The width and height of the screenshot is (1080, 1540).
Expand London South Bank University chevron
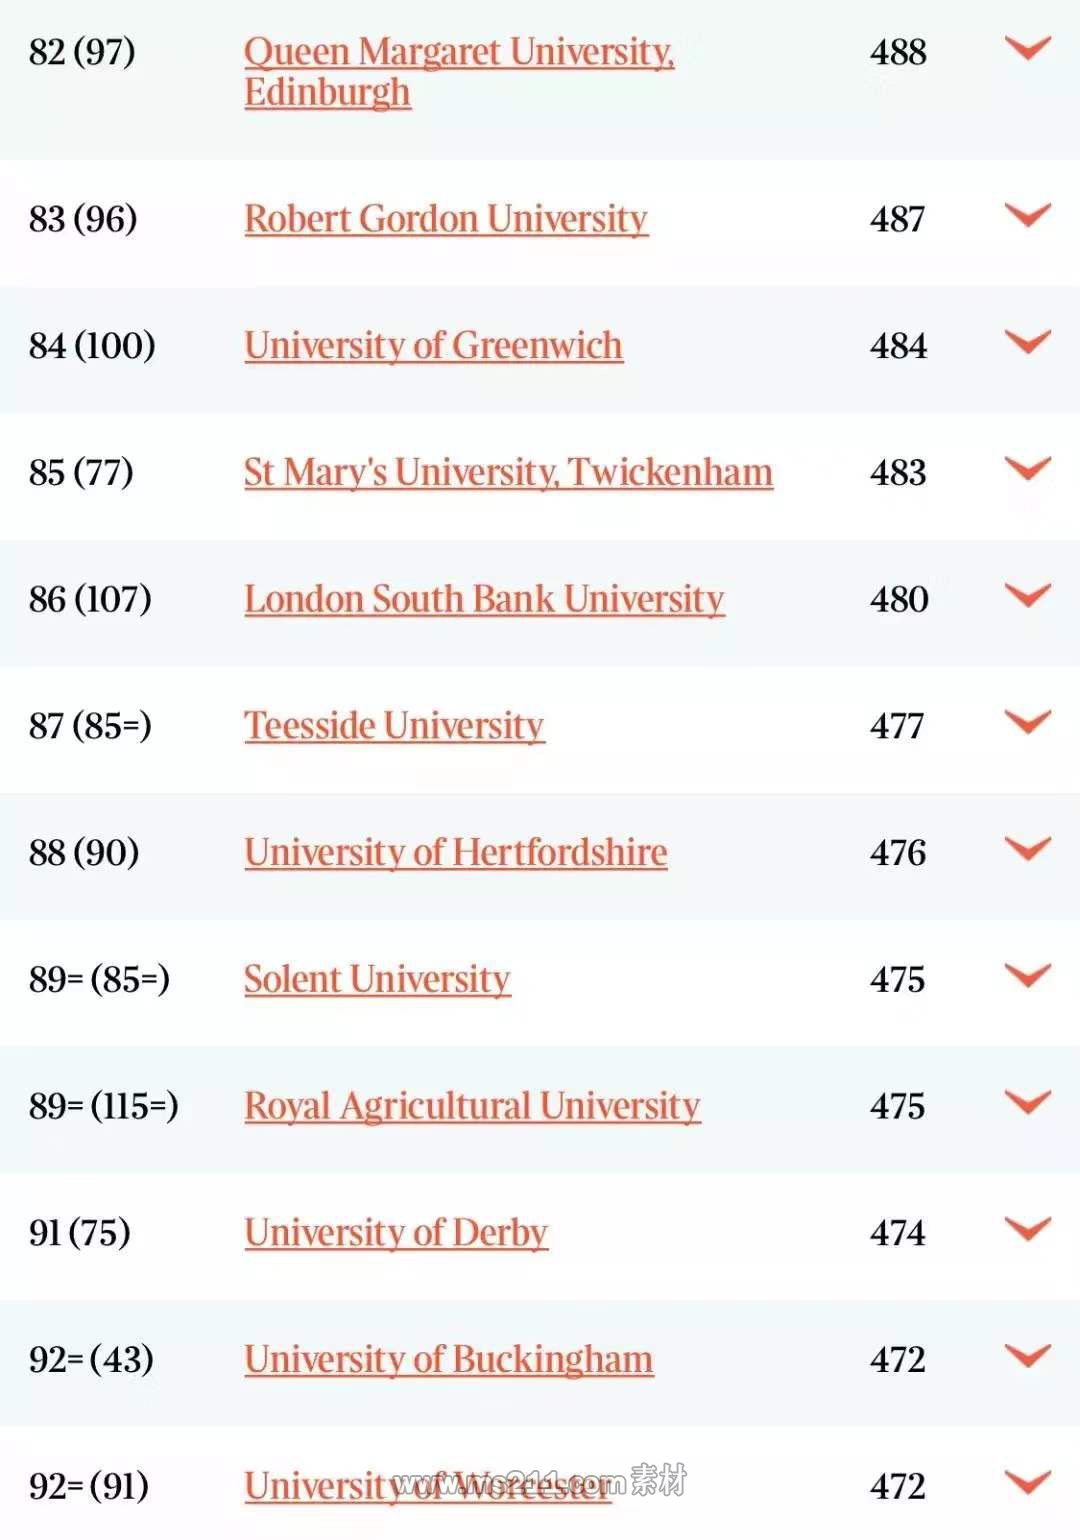[1027, 596]
